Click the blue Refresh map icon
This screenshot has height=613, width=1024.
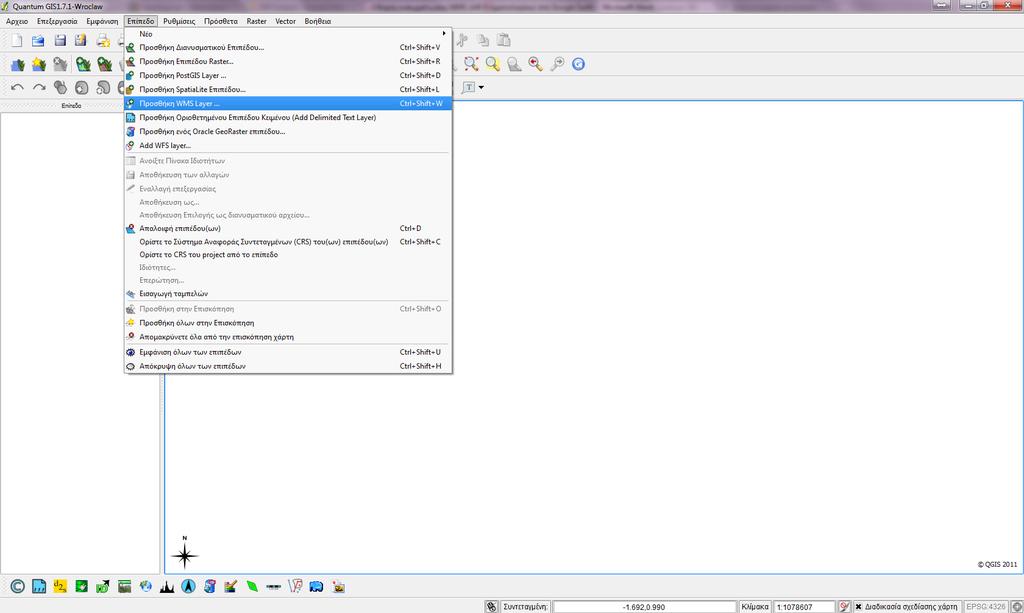click(579, 63)
